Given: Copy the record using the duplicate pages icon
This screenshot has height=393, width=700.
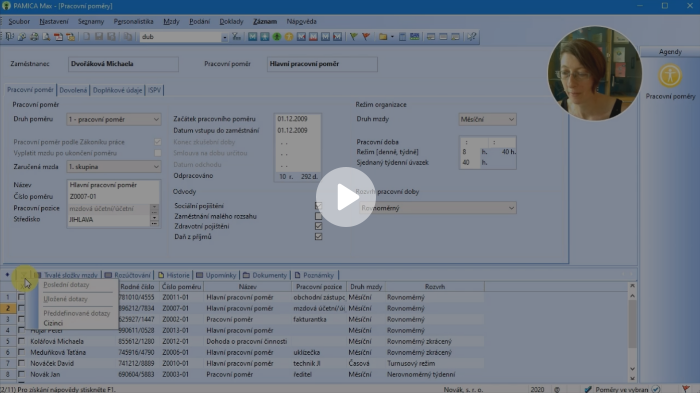Looking at the screenshot, I should [x=128, y=37].
